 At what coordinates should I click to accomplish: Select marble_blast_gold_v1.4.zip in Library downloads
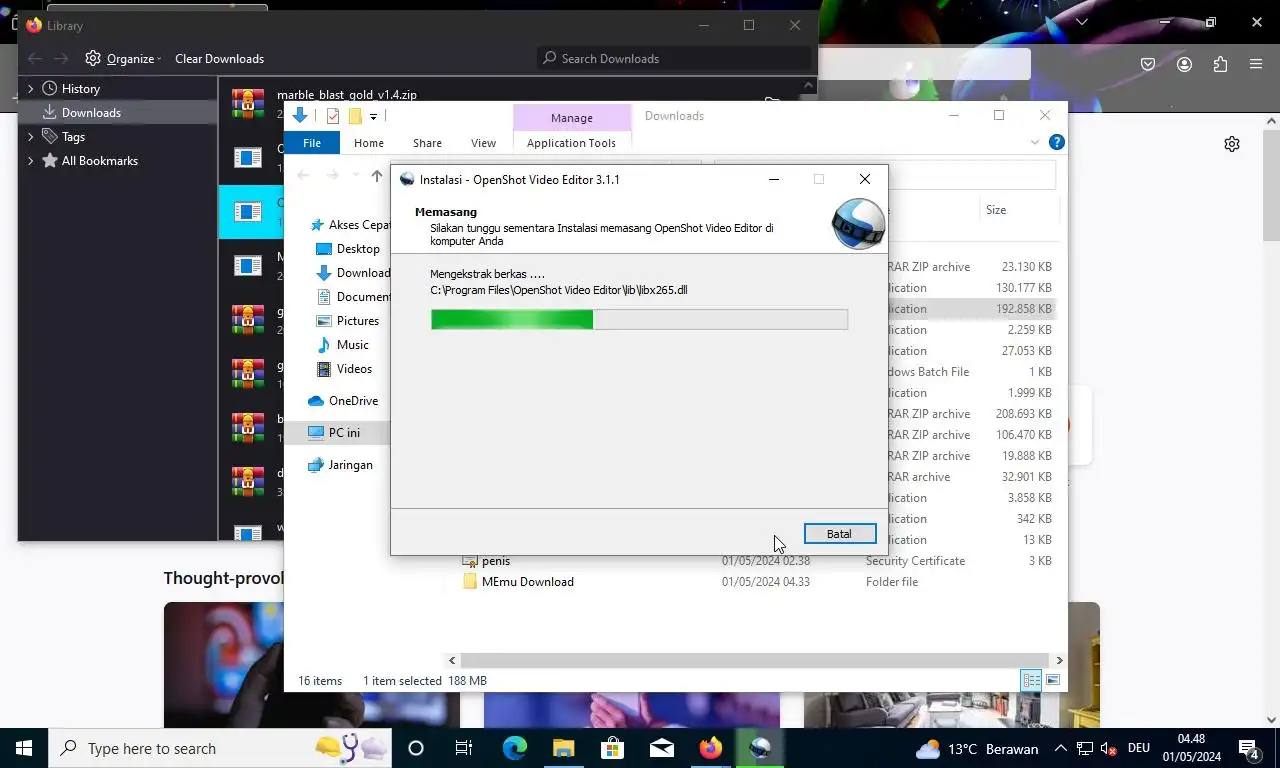(346, 95)
